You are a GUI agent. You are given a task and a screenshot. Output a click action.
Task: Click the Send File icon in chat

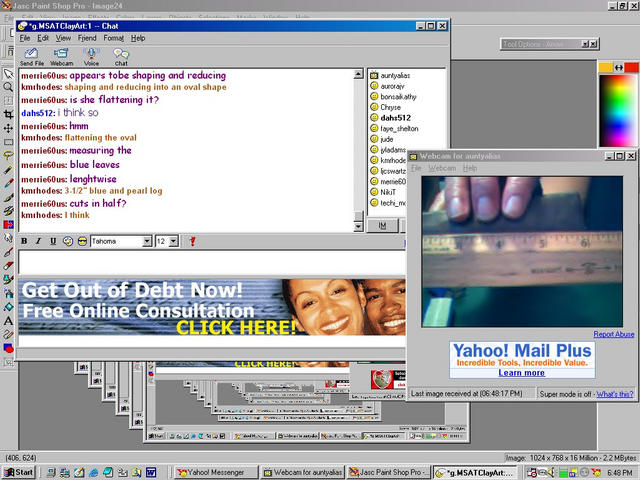pos(31,57)
